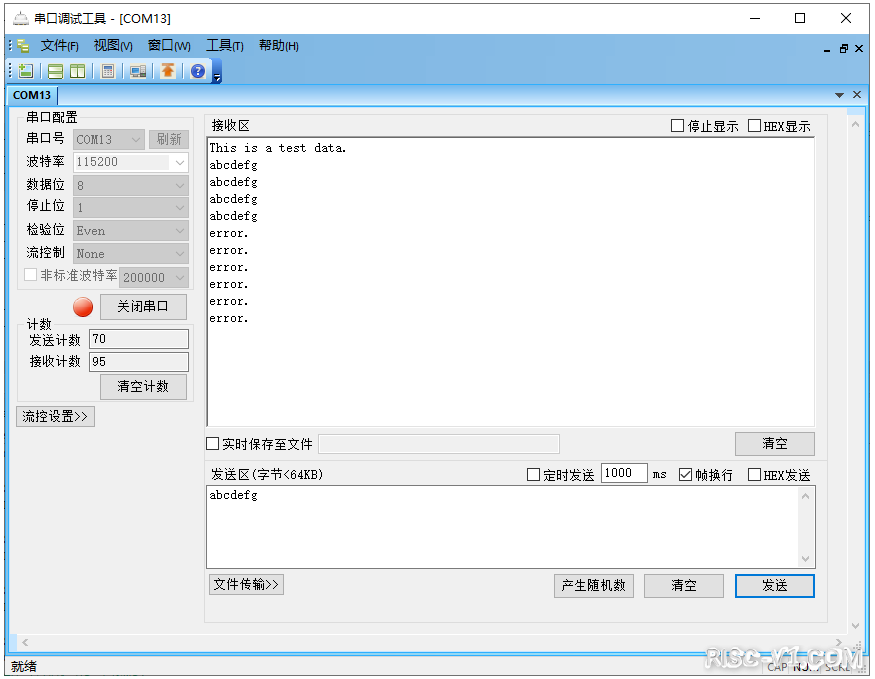
Task: Click the orange upload arrow toolbar icon
Action: (167, 70)
